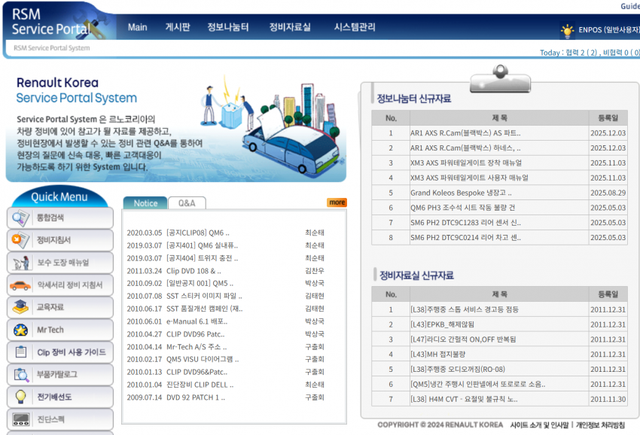This screenshot has width=640, height=435.
Task: Click the 전기배선도 light bulb icon
Action: 20,396
